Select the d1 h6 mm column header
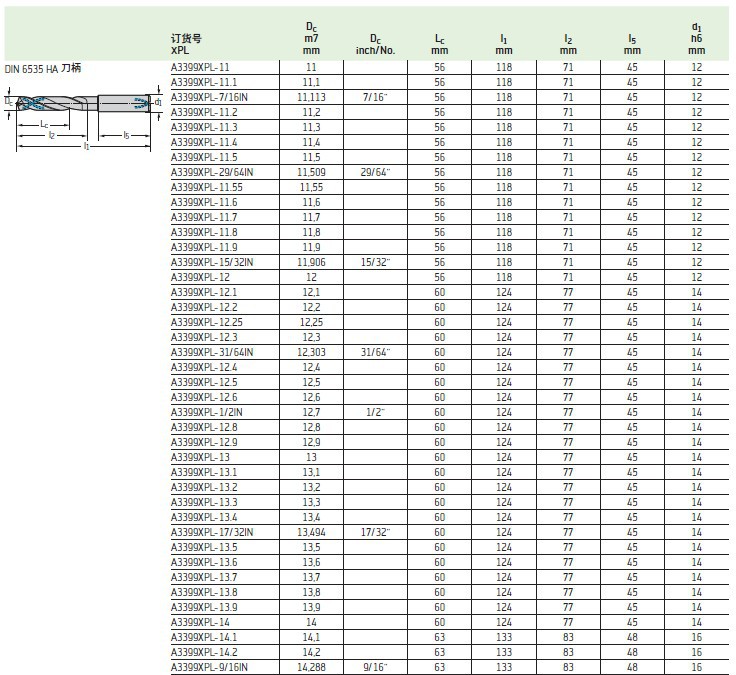 [696, 37]
